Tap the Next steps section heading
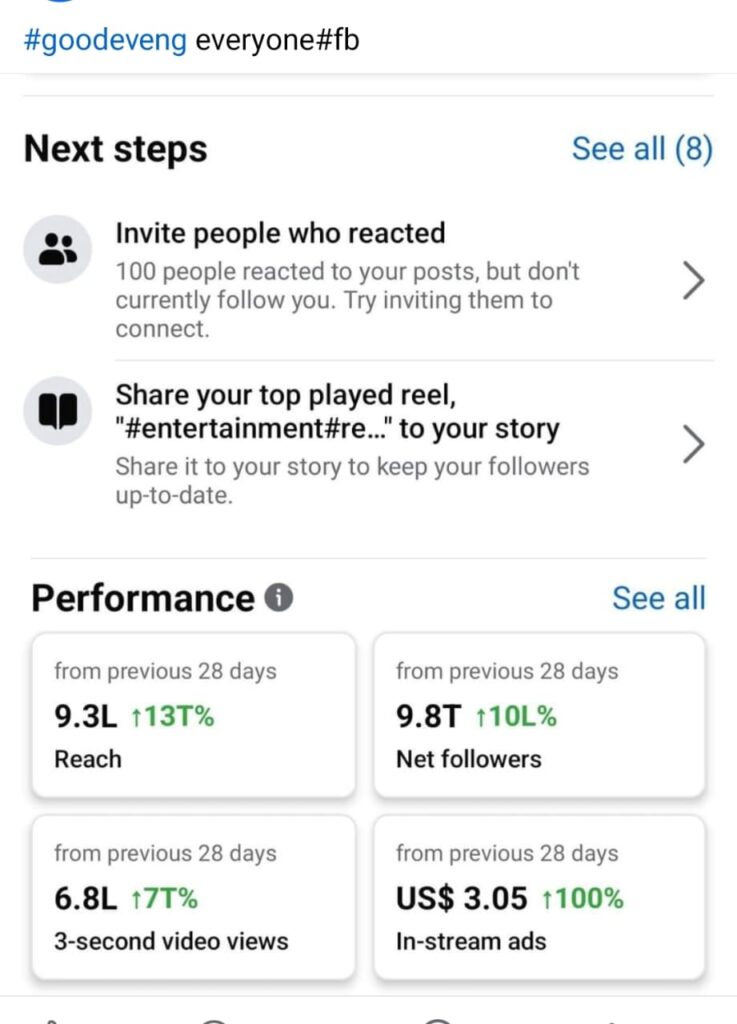Image resolution: width=737 pixels, height=1024 pixels. coord(115,149)
